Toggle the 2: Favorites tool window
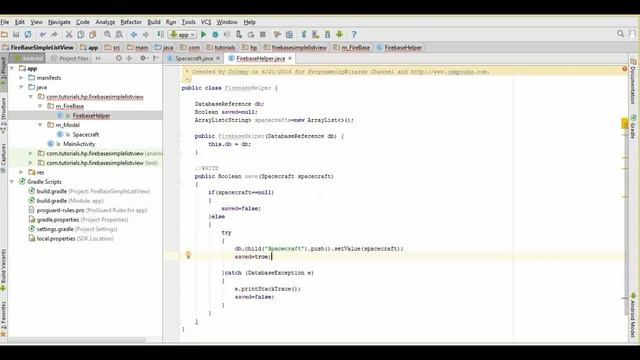This screenshot has height=360, width=640. (3, 319)
